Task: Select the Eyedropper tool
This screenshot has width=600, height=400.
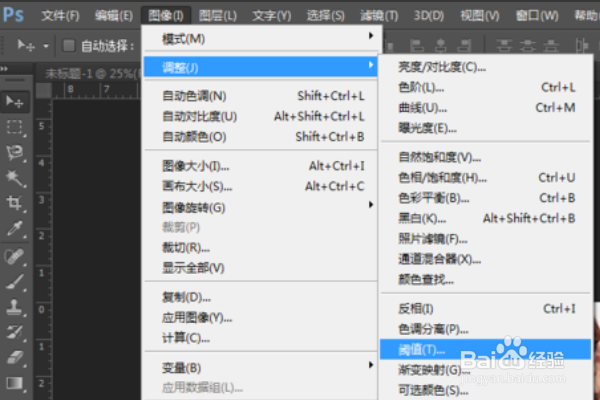Action: click(15, 229)
